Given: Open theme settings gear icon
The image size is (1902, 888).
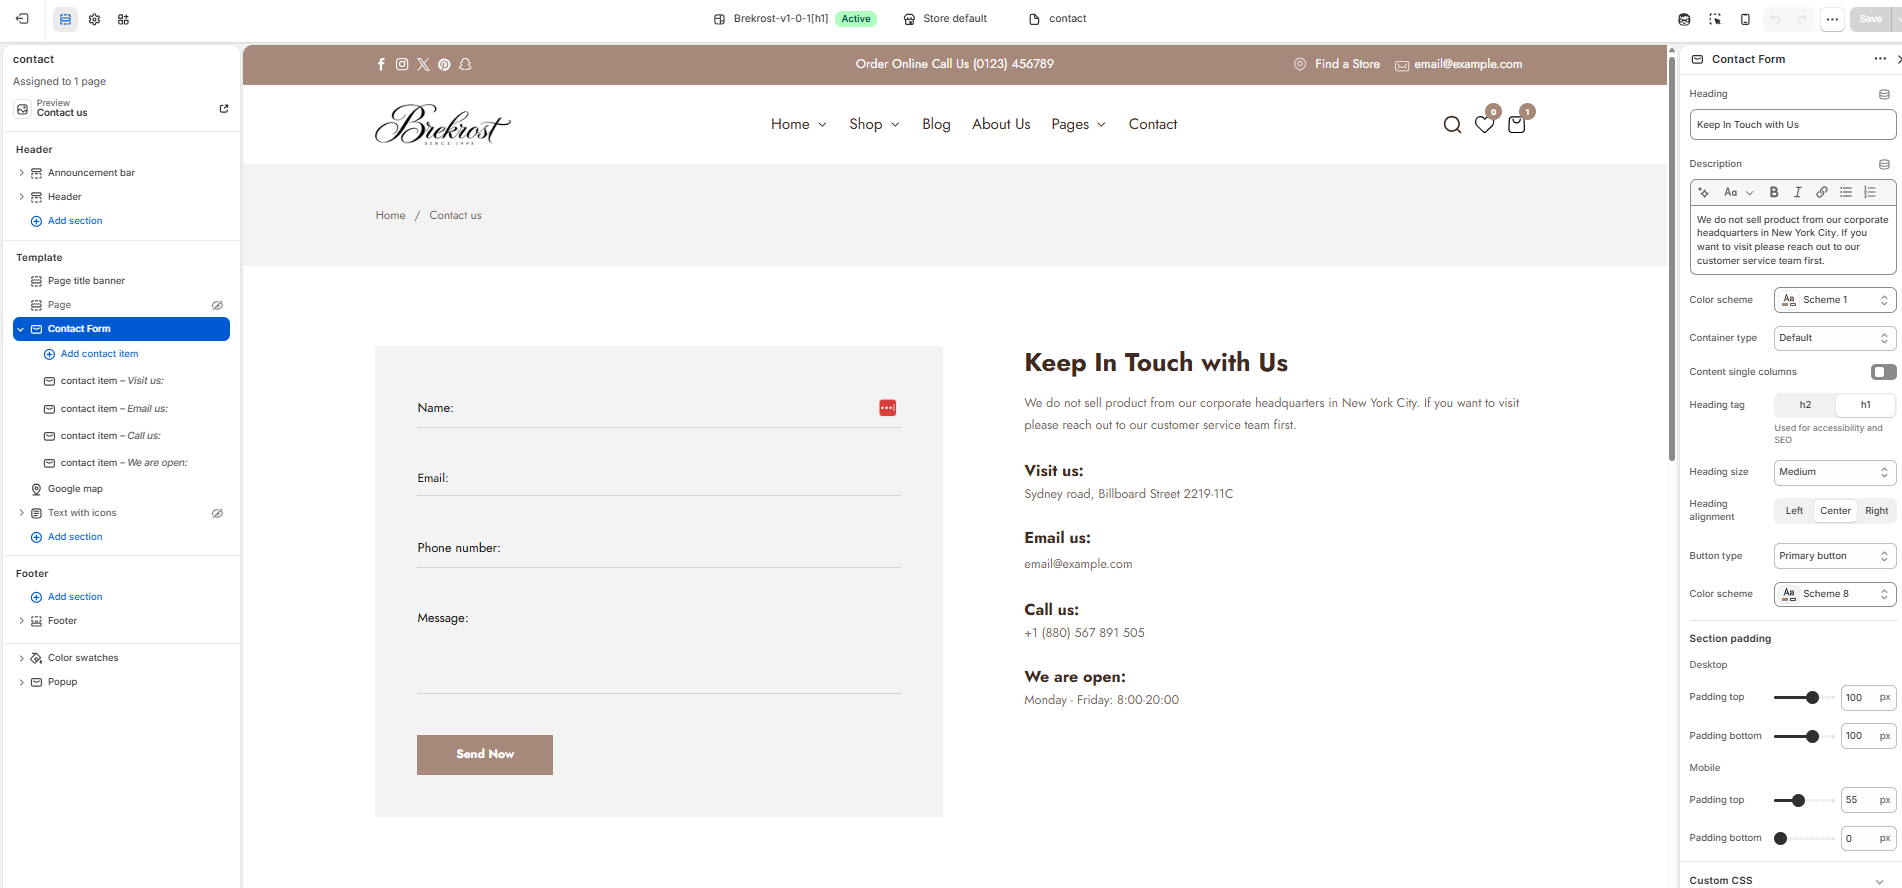Looking at the screenshot, I should (94, 19).
